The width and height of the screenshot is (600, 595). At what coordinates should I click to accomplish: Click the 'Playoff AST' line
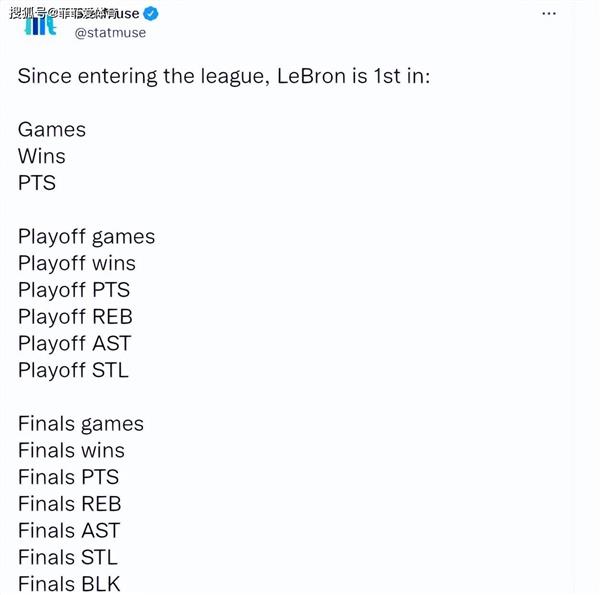pos(75,344)
